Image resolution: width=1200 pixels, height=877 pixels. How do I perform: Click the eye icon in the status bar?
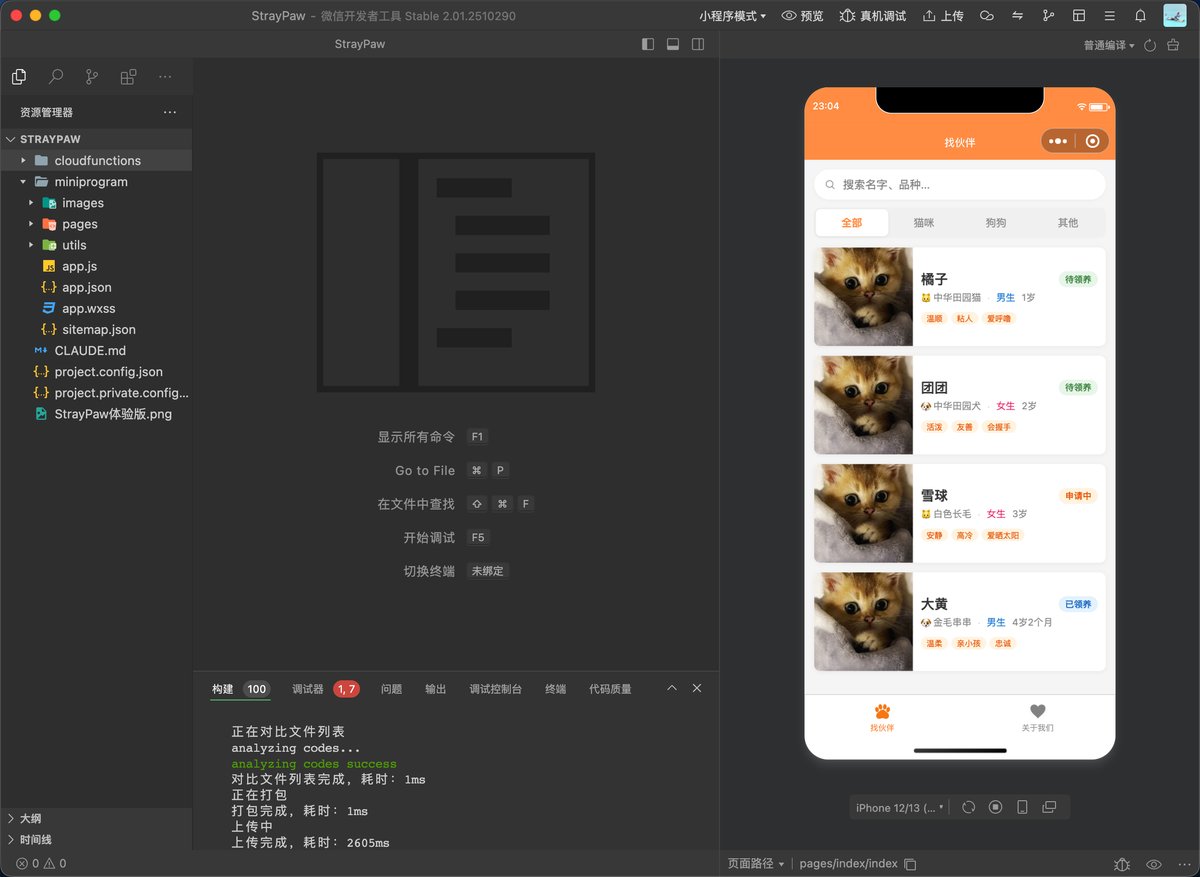point(1154,864)
